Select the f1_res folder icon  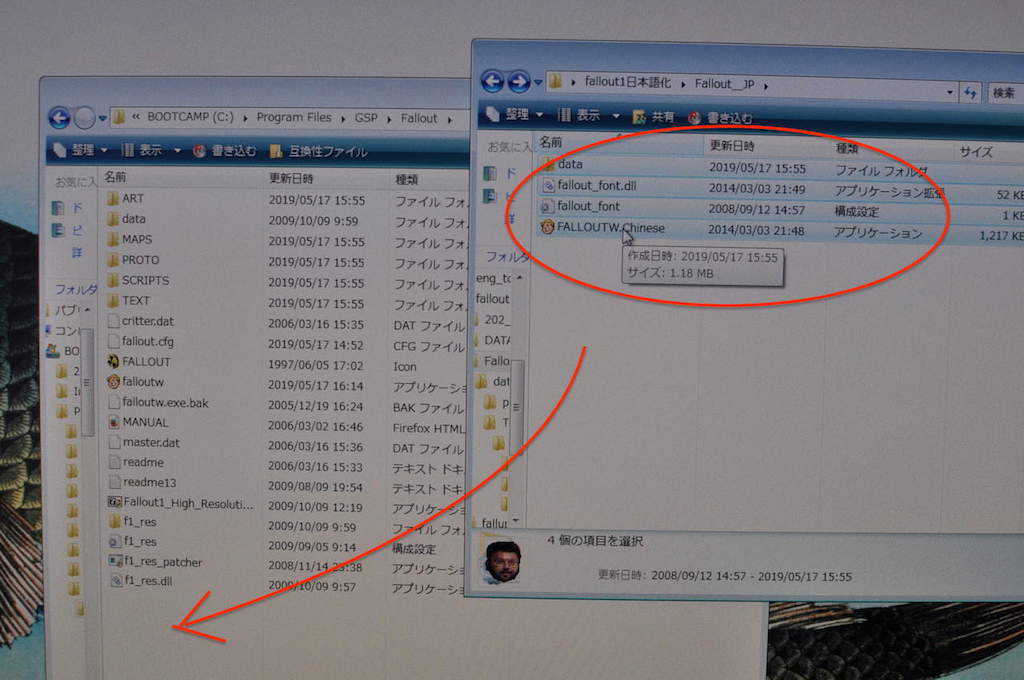(x=115, y=521)
